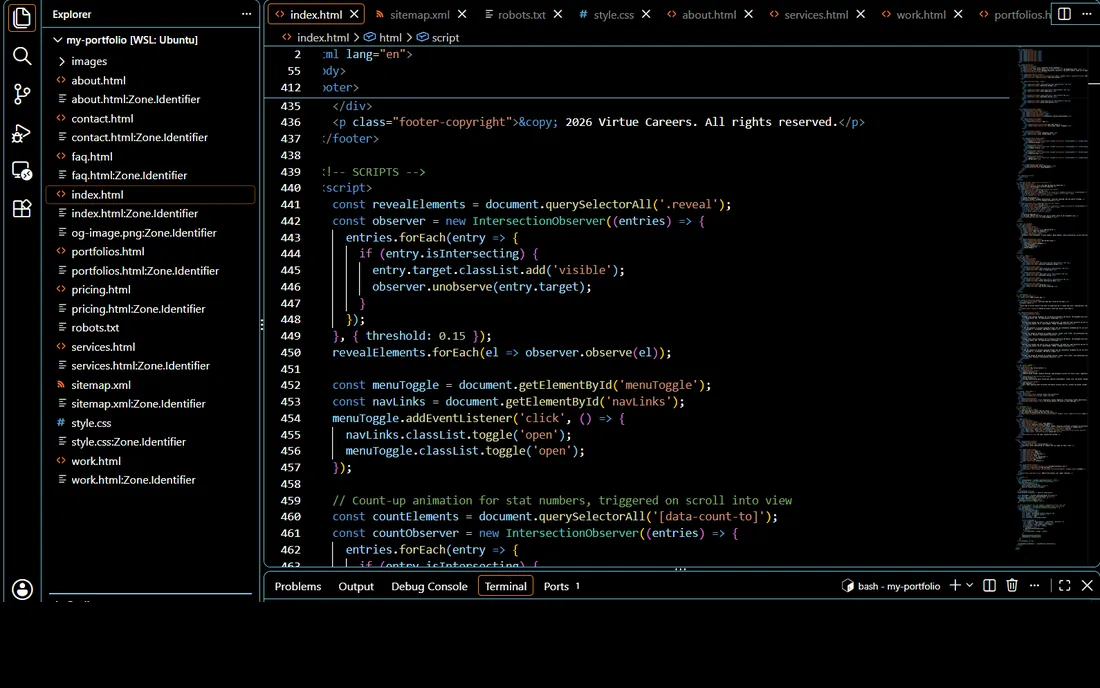Close the robots.txt editor tab

tap(558, 14)
